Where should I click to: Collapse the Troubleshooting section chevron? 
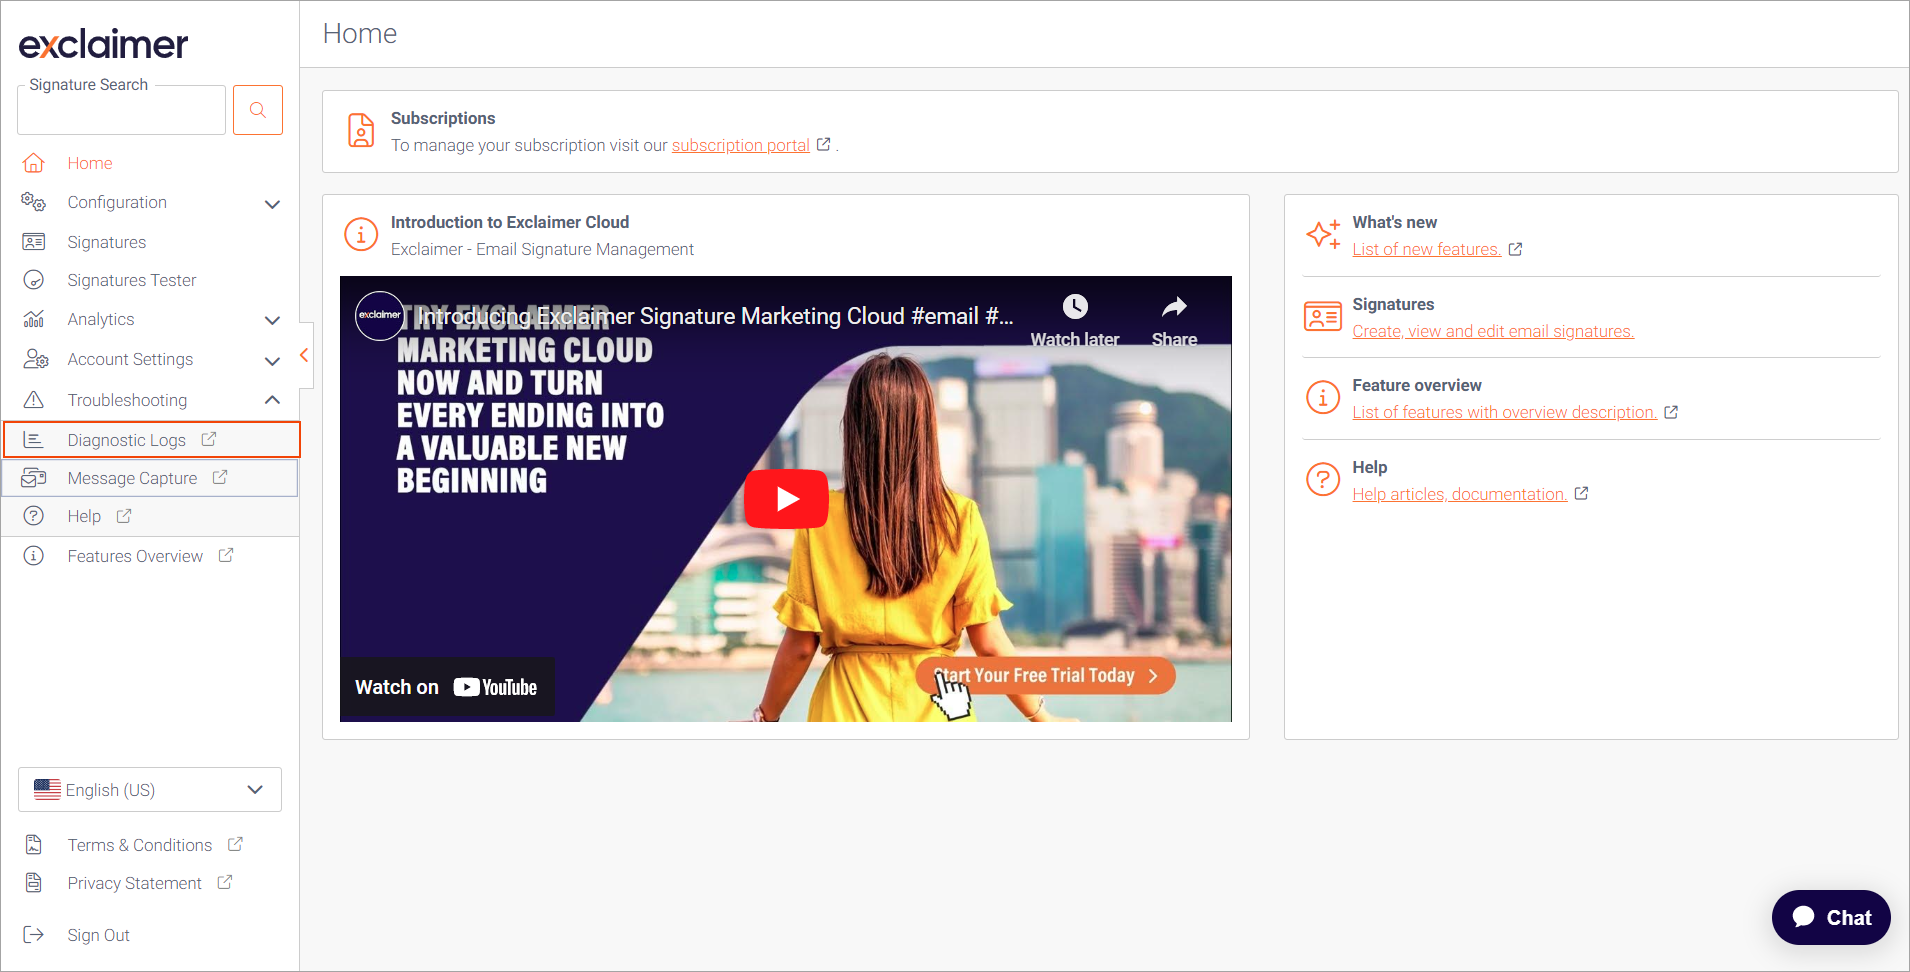(x=272, y=400)
